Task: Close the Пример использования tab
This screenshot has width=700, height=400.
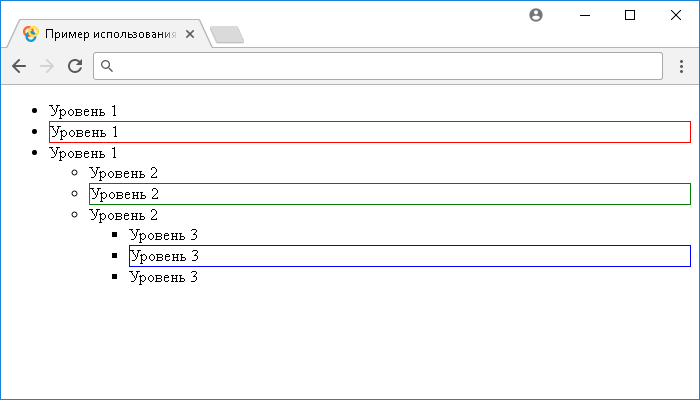Action: pyautogui.click(x=190, y=34)
